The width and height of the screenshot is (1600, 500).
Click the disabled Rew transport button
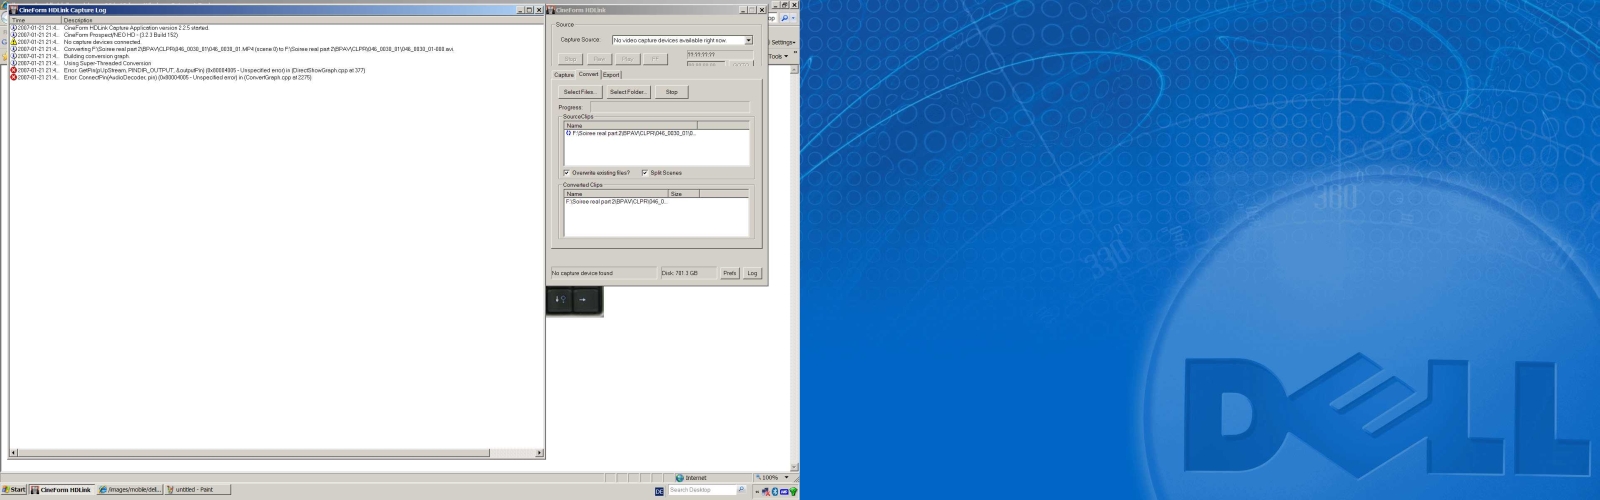pyautogui.click(x=598, y=59)
